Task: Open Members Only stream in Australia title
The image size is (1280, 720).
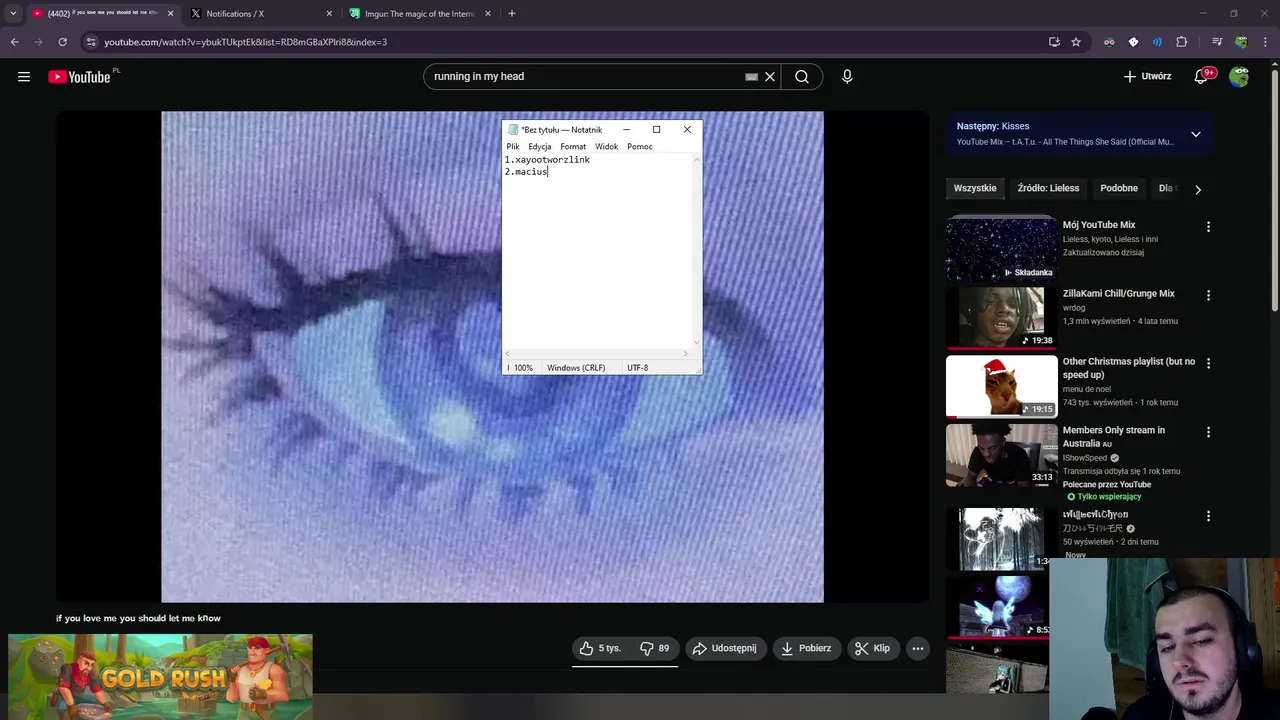Action: (x=1113, y=436)
